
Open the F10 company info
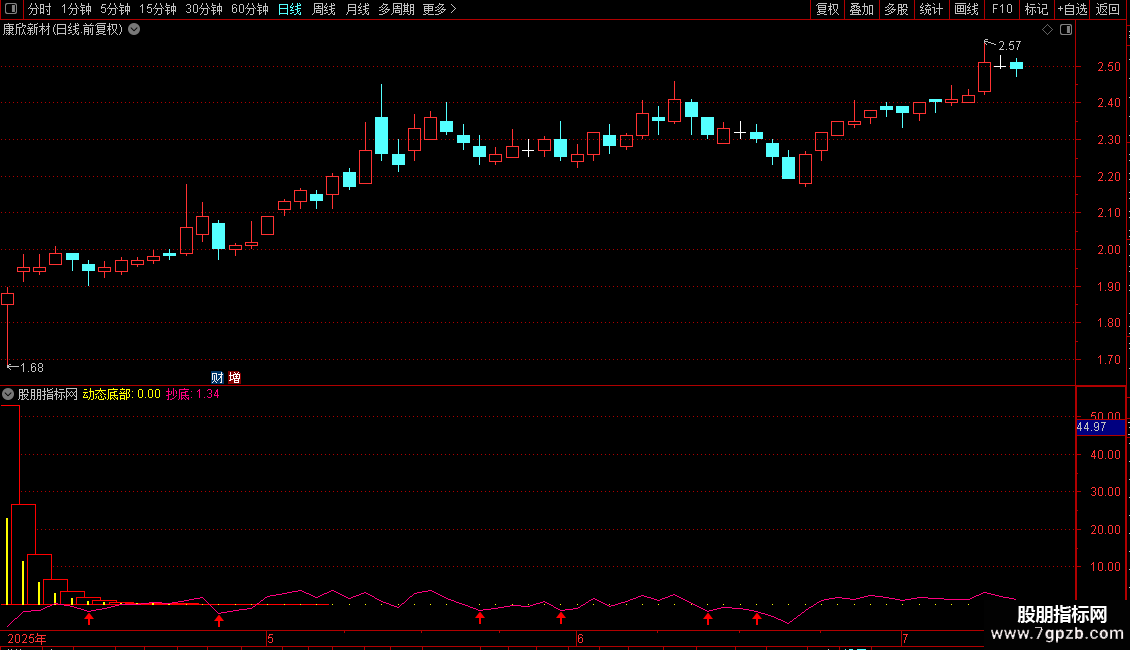click(1002, 9)
